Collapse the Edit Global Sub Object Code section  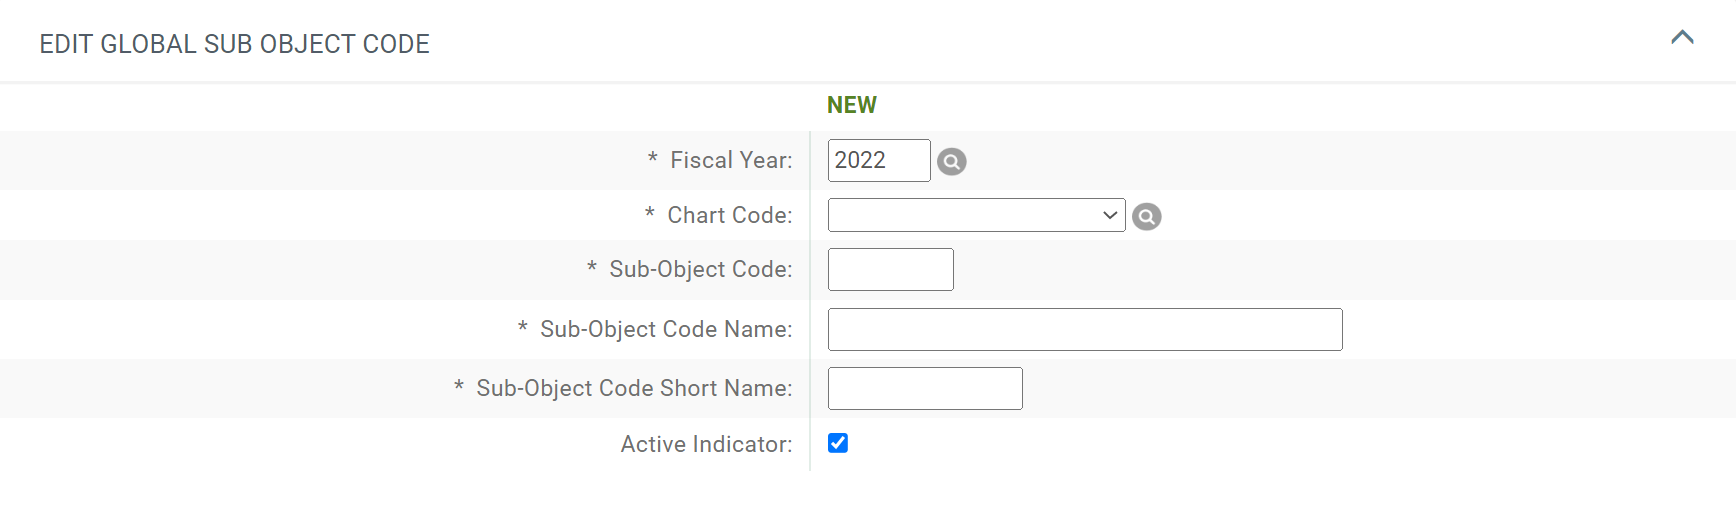click(1682, 38)
